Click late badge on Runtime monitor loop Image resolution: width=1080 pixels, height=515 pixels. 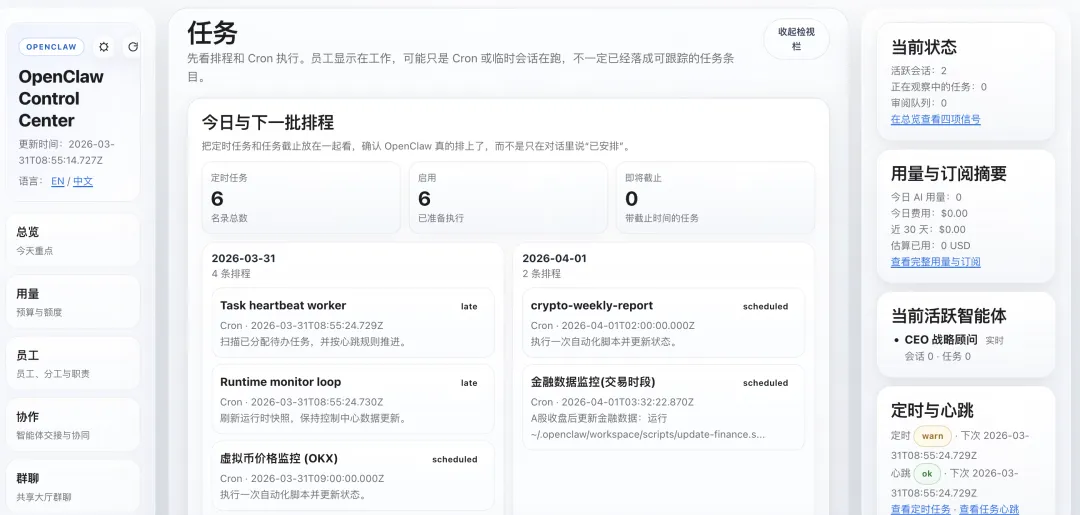coord(469,383)
